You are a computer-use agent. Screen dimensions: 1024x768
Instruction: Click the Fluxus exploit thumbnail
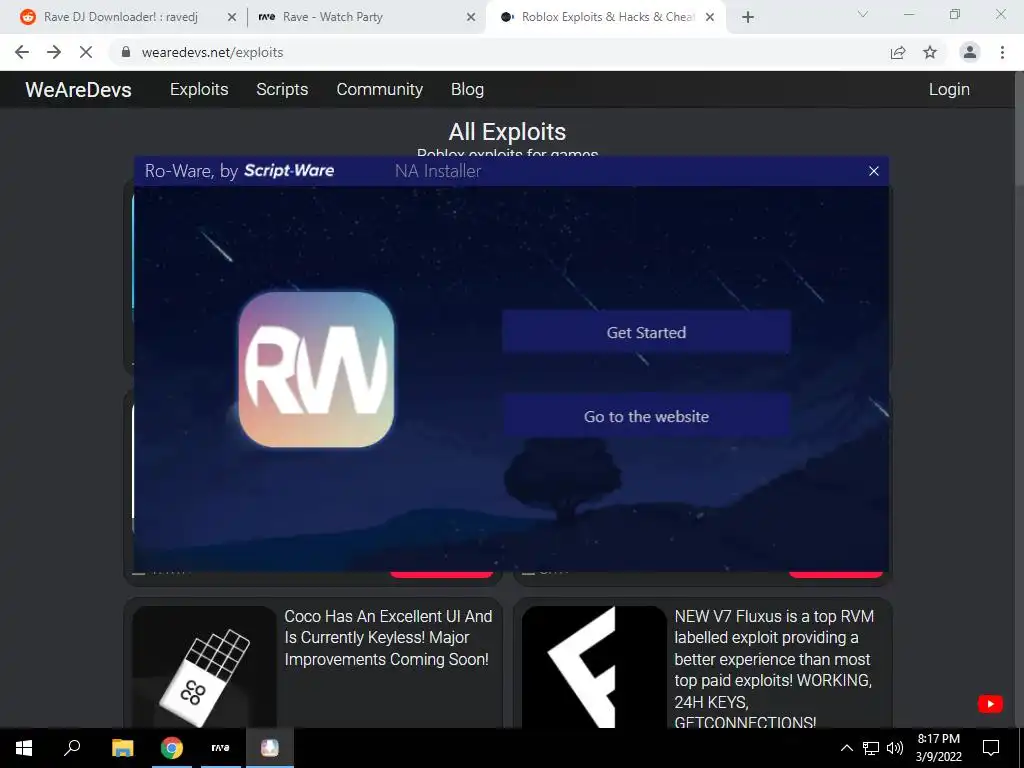pyautogui.click(x=594, y=667)
